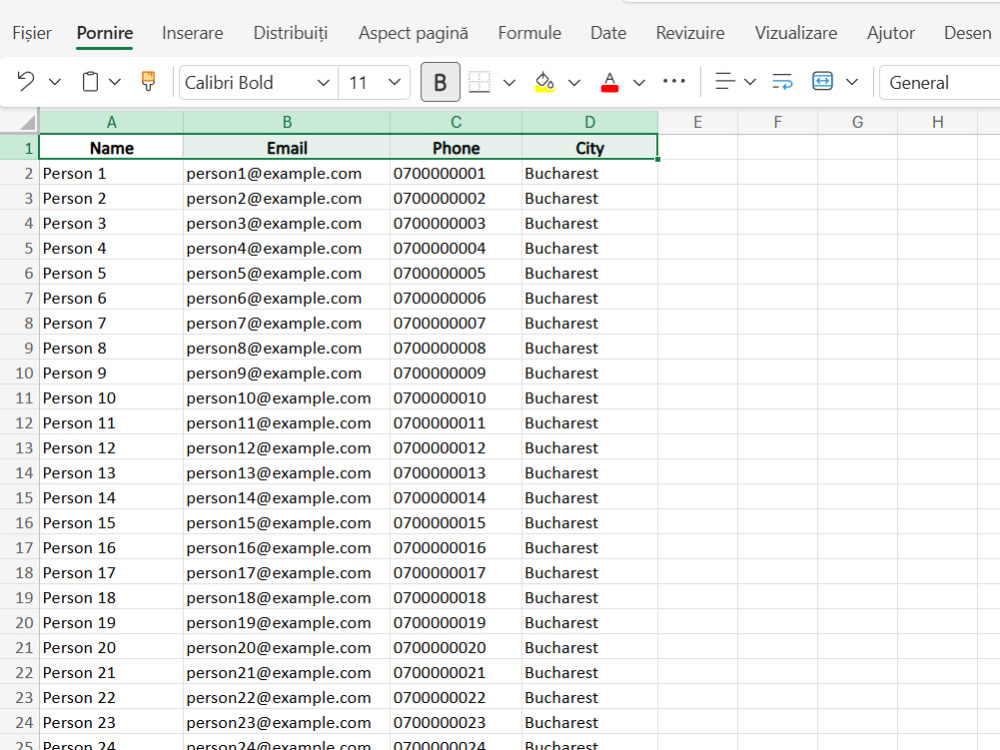Select column D header
This screenshot has width=1000, height=750.
click(590, 122)
